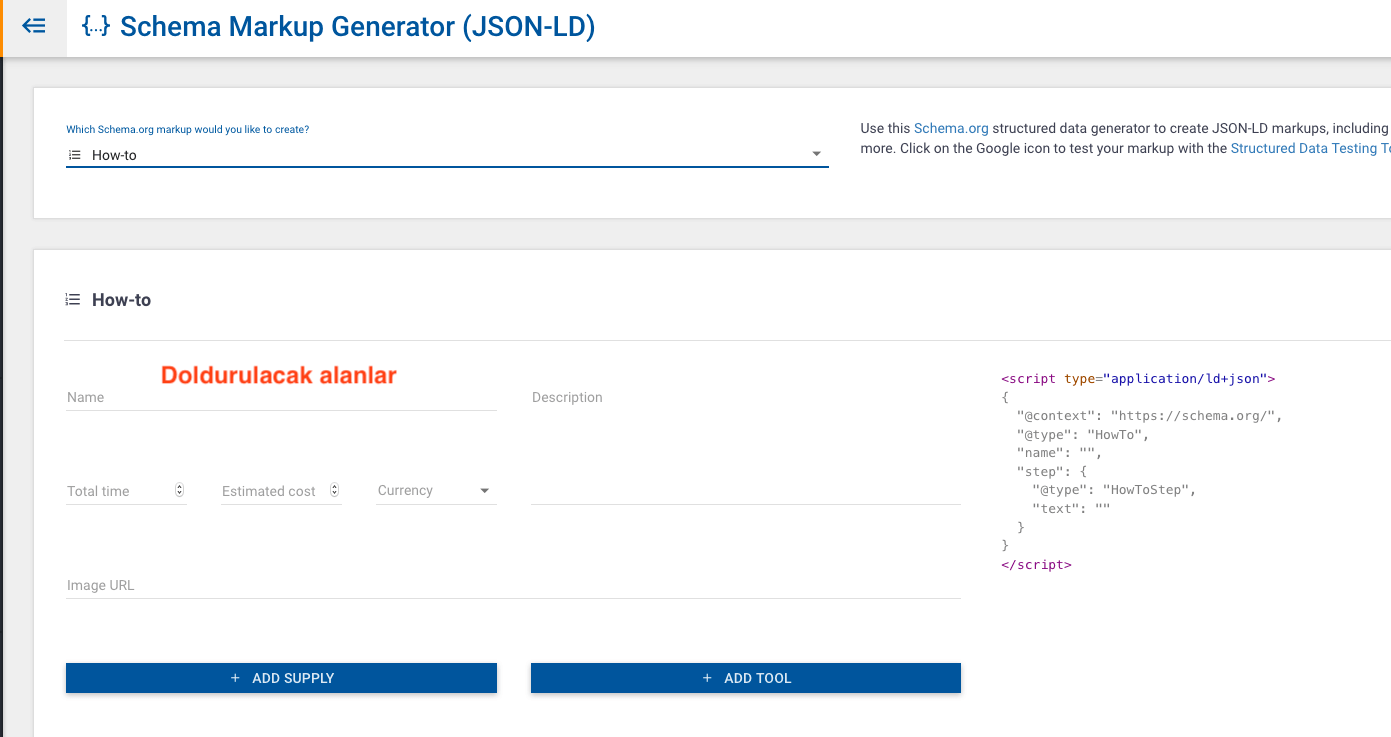1391x737 pixels.
Task: Click the red Doldurulacak alanlar annotation text
Action: point(279,375)
